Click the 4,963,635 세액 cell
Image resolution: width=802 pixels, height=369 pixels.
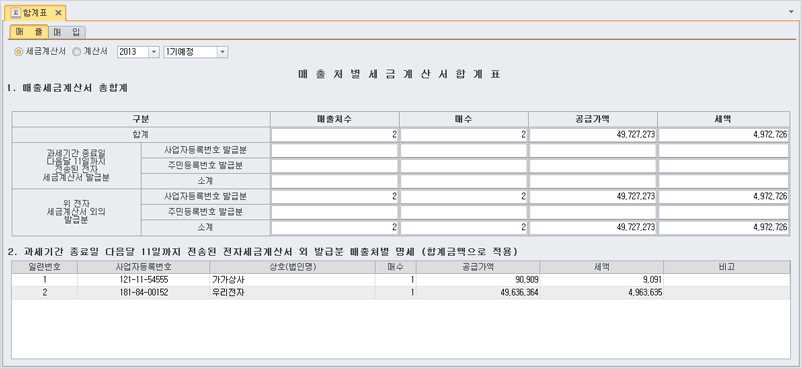[602, 293]
